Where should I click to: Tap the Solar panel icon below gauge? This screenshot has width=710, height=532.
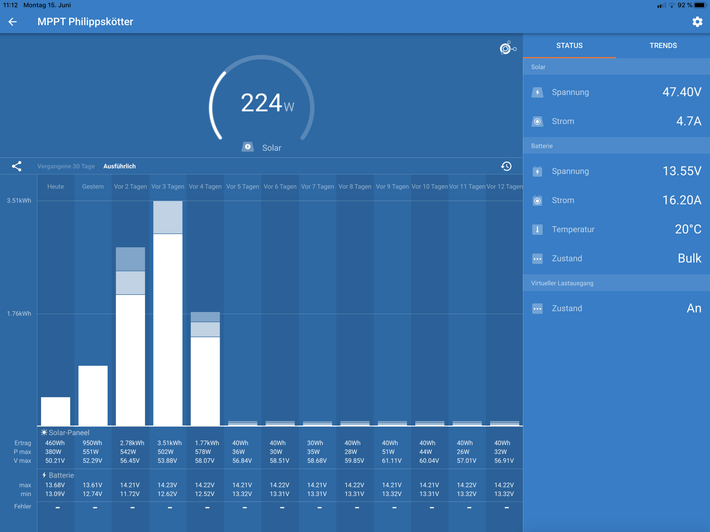247,147
